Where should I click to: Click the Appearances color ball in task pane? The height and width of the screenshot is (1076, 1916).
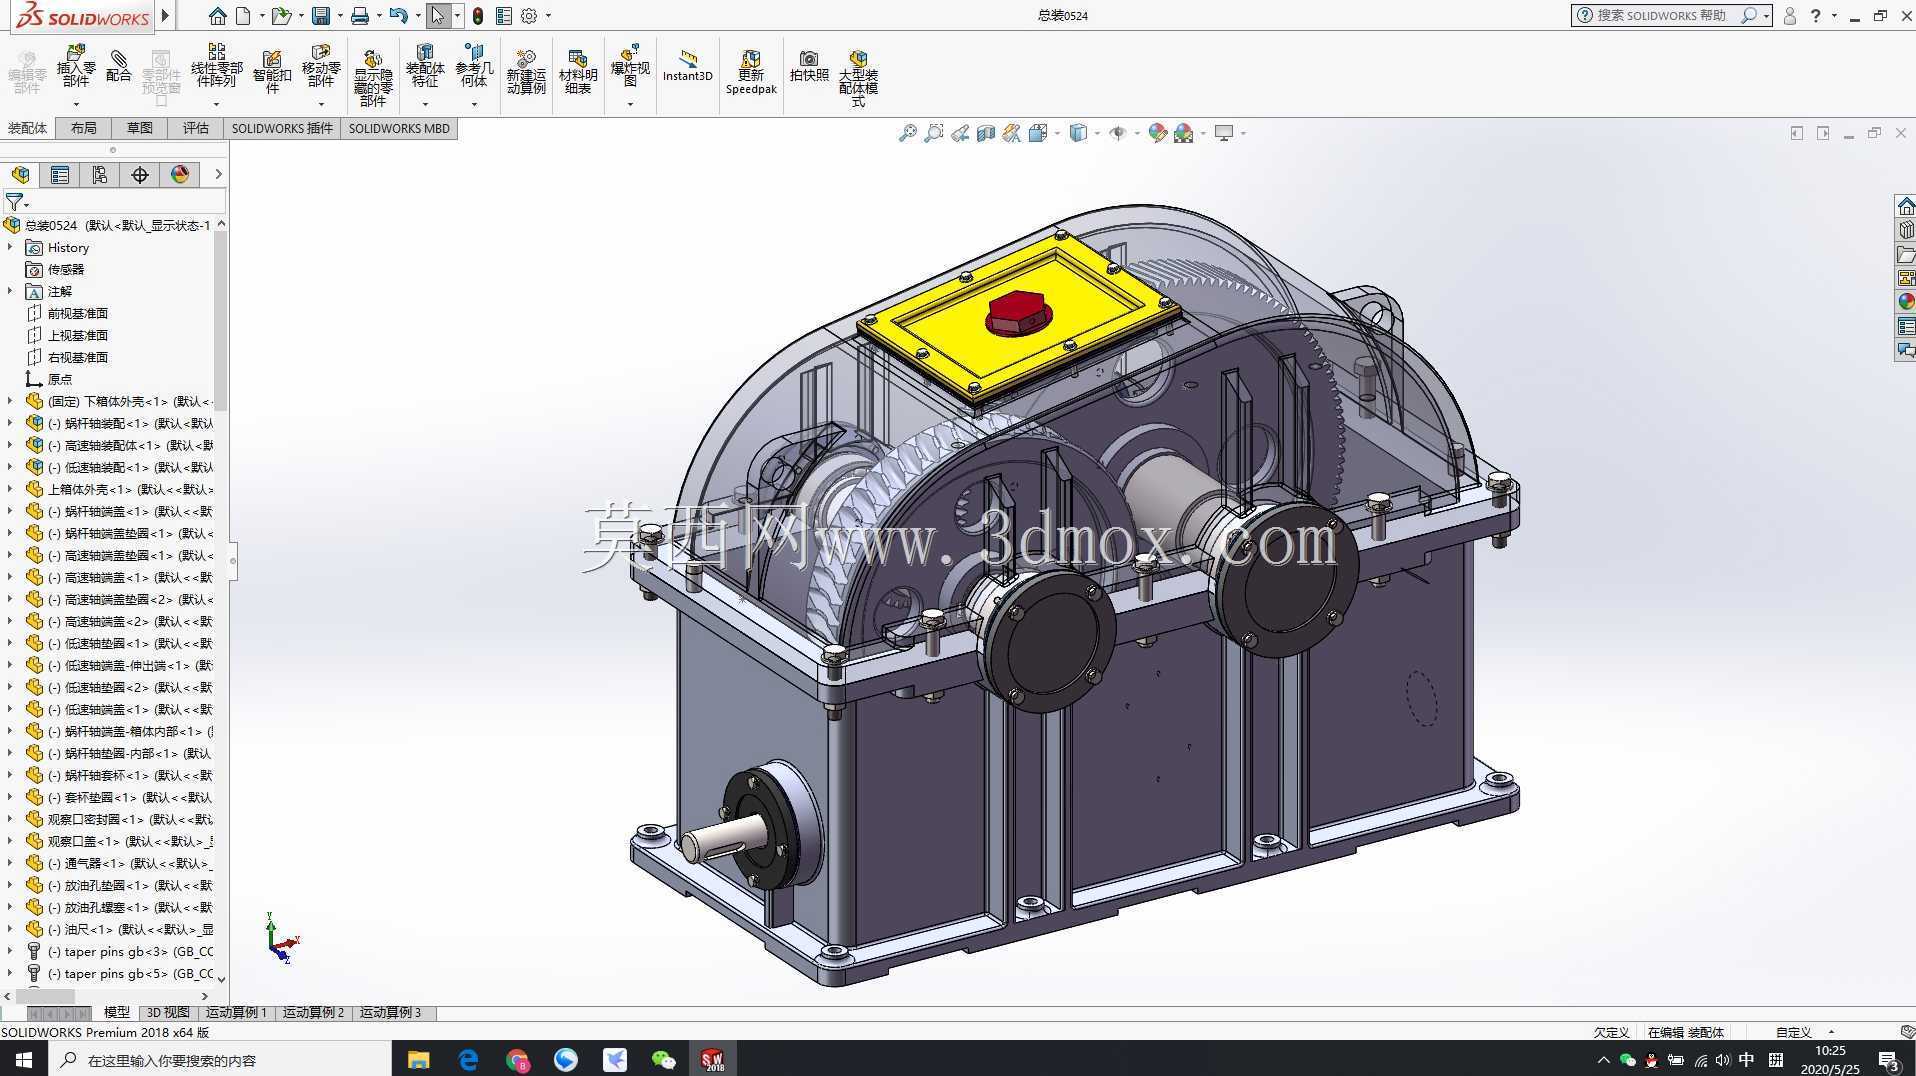point(1906,302)
